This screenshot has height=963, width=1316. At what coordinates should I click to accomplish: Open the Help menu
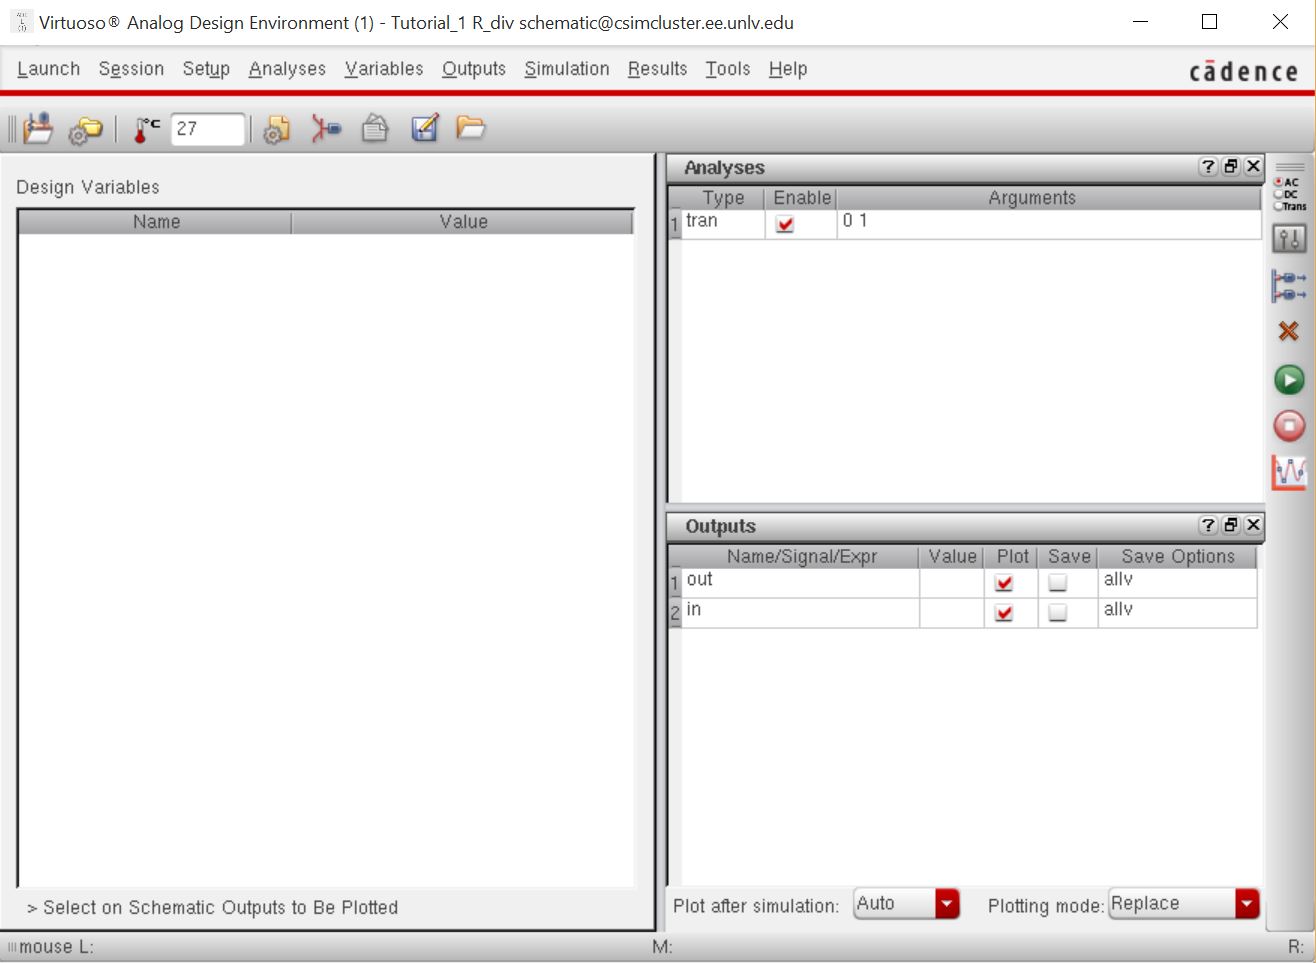click(x=788, y=69)
